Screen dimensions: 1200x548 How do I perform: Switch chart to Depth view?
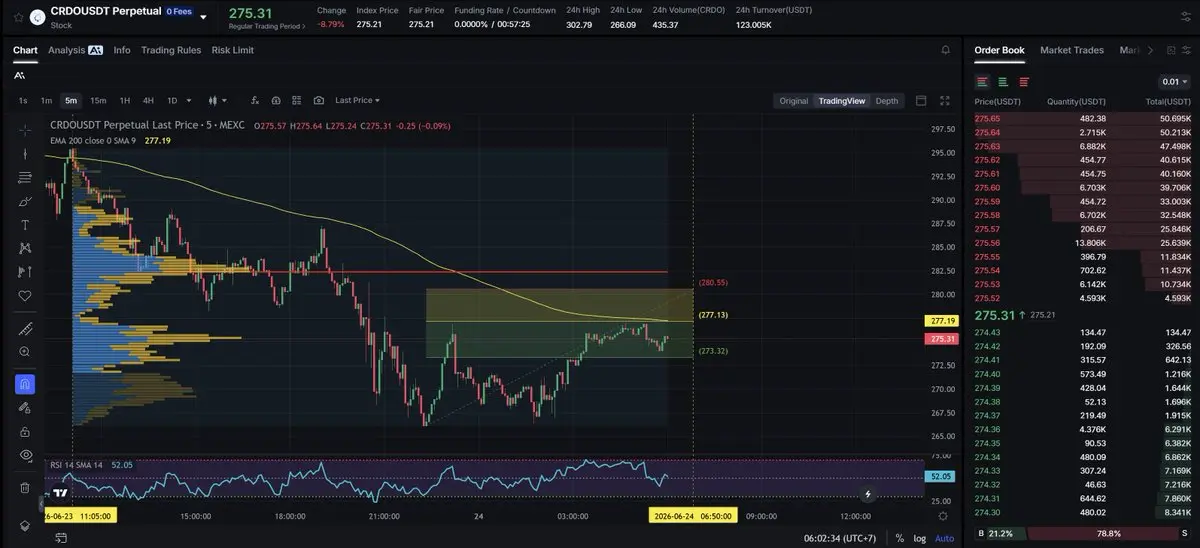coord(887,101)
